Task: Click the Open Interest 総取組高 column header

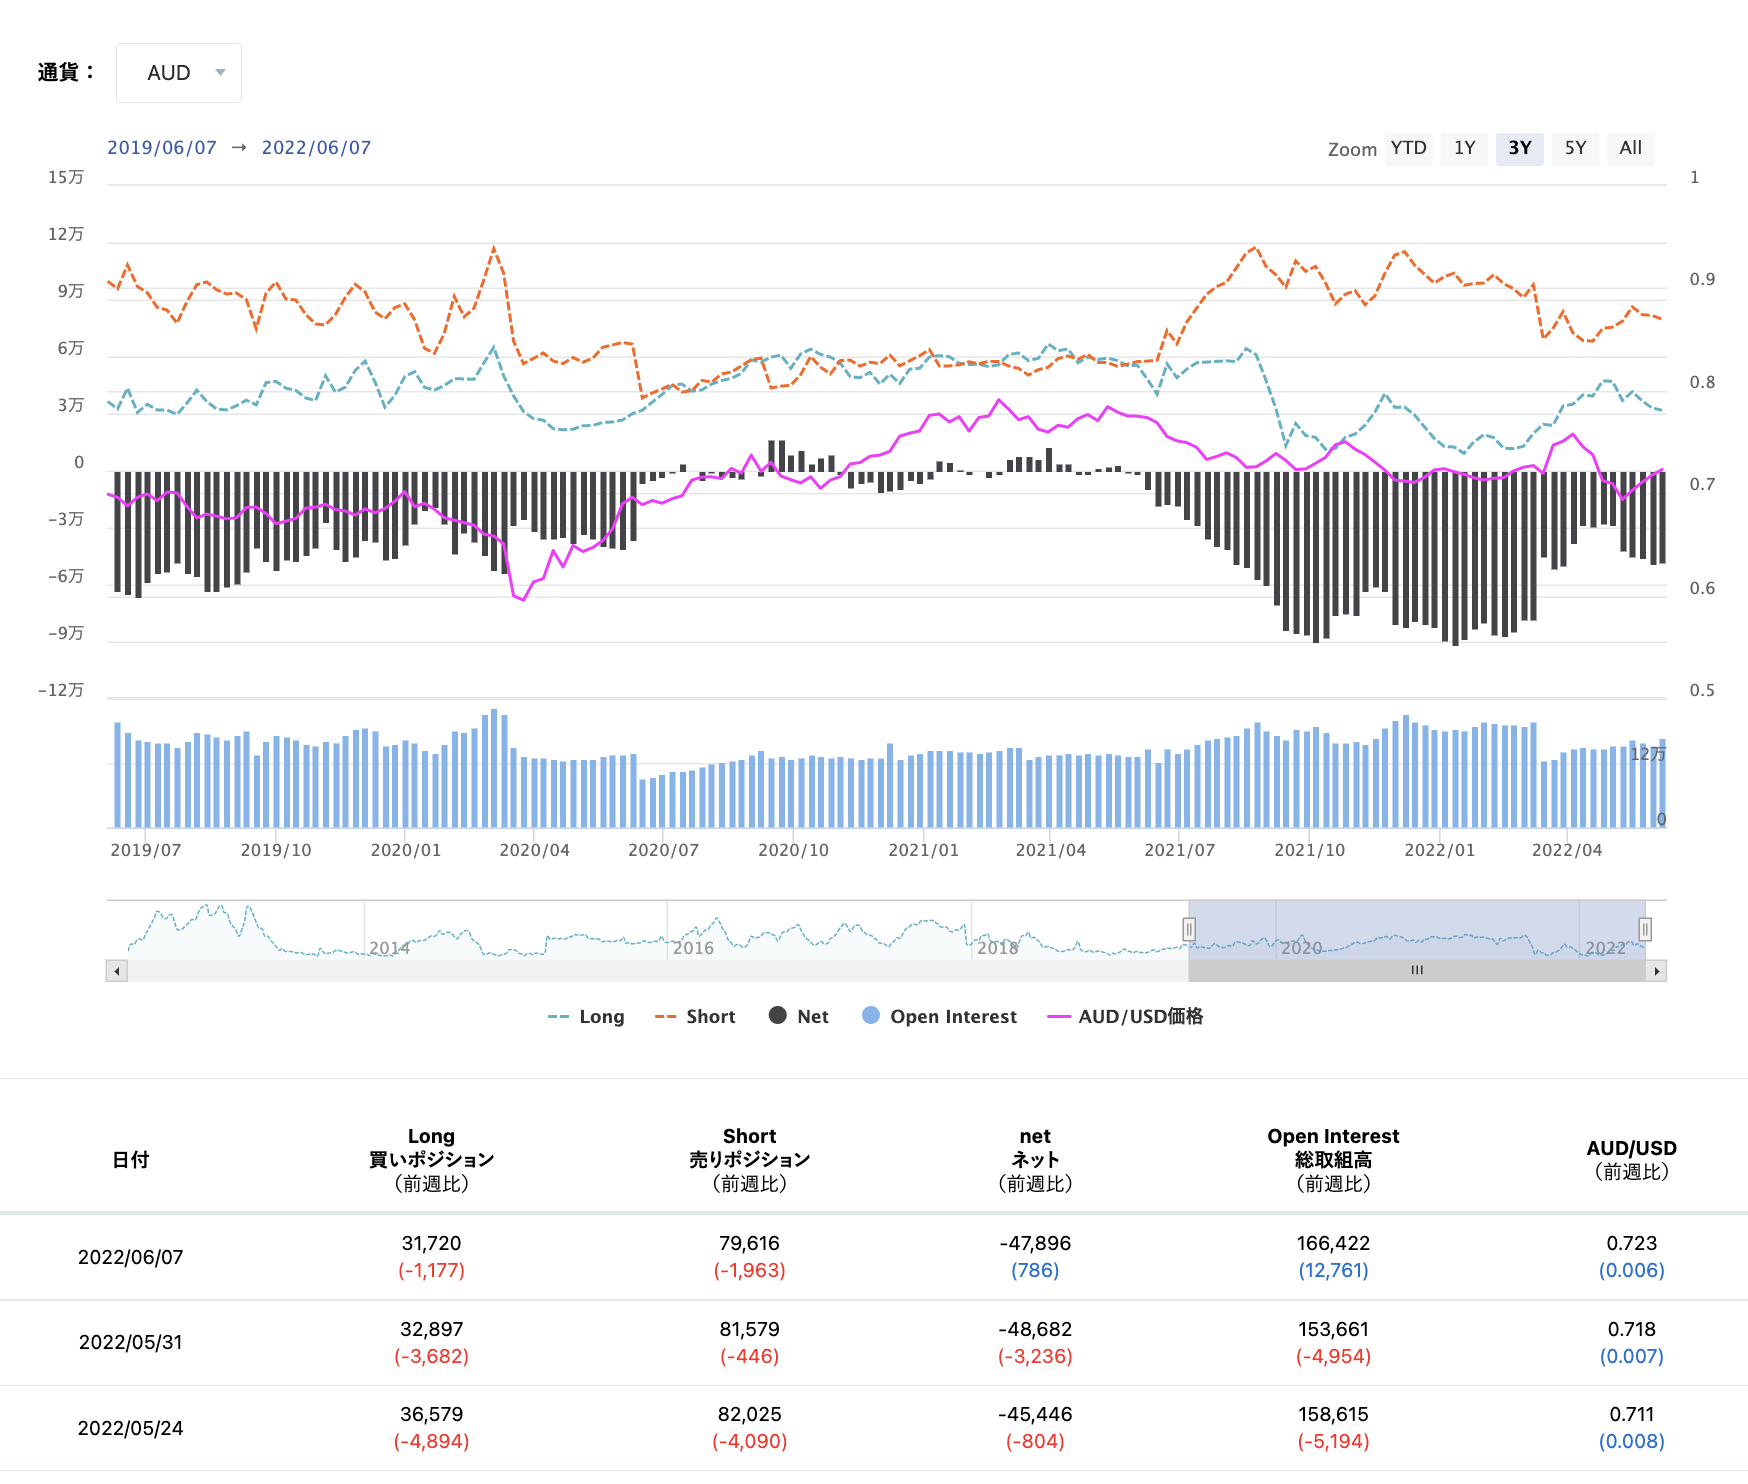Action: pyautogui.click(x=1333, y=1160)
